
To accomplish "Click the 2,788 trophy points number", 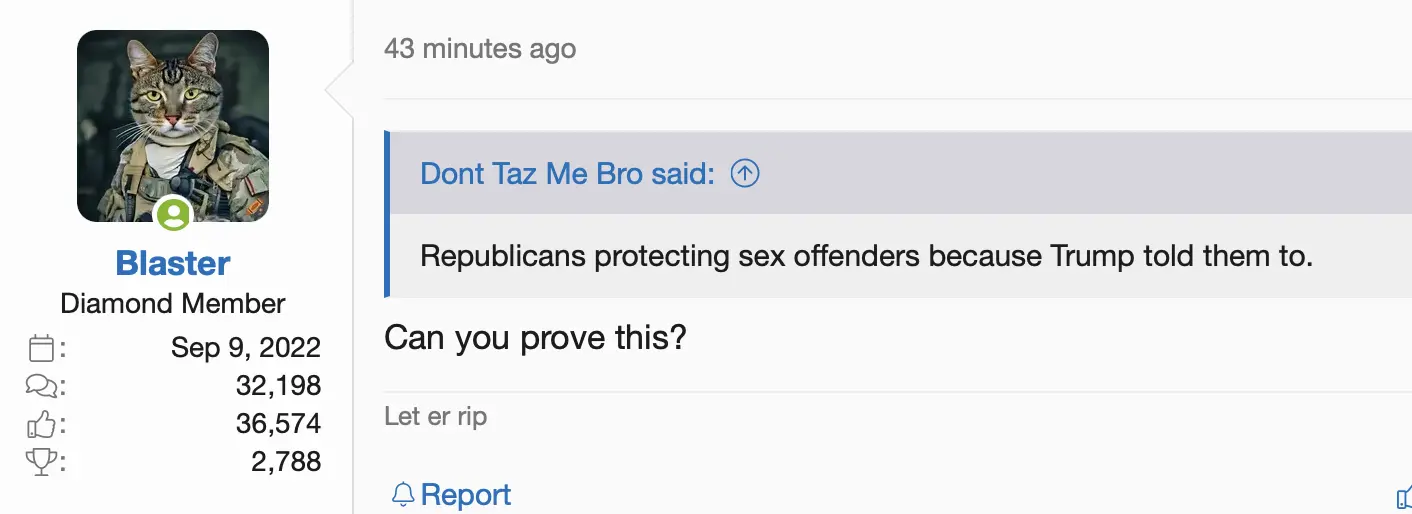I will pyautogui.click(x=286, y=462).
